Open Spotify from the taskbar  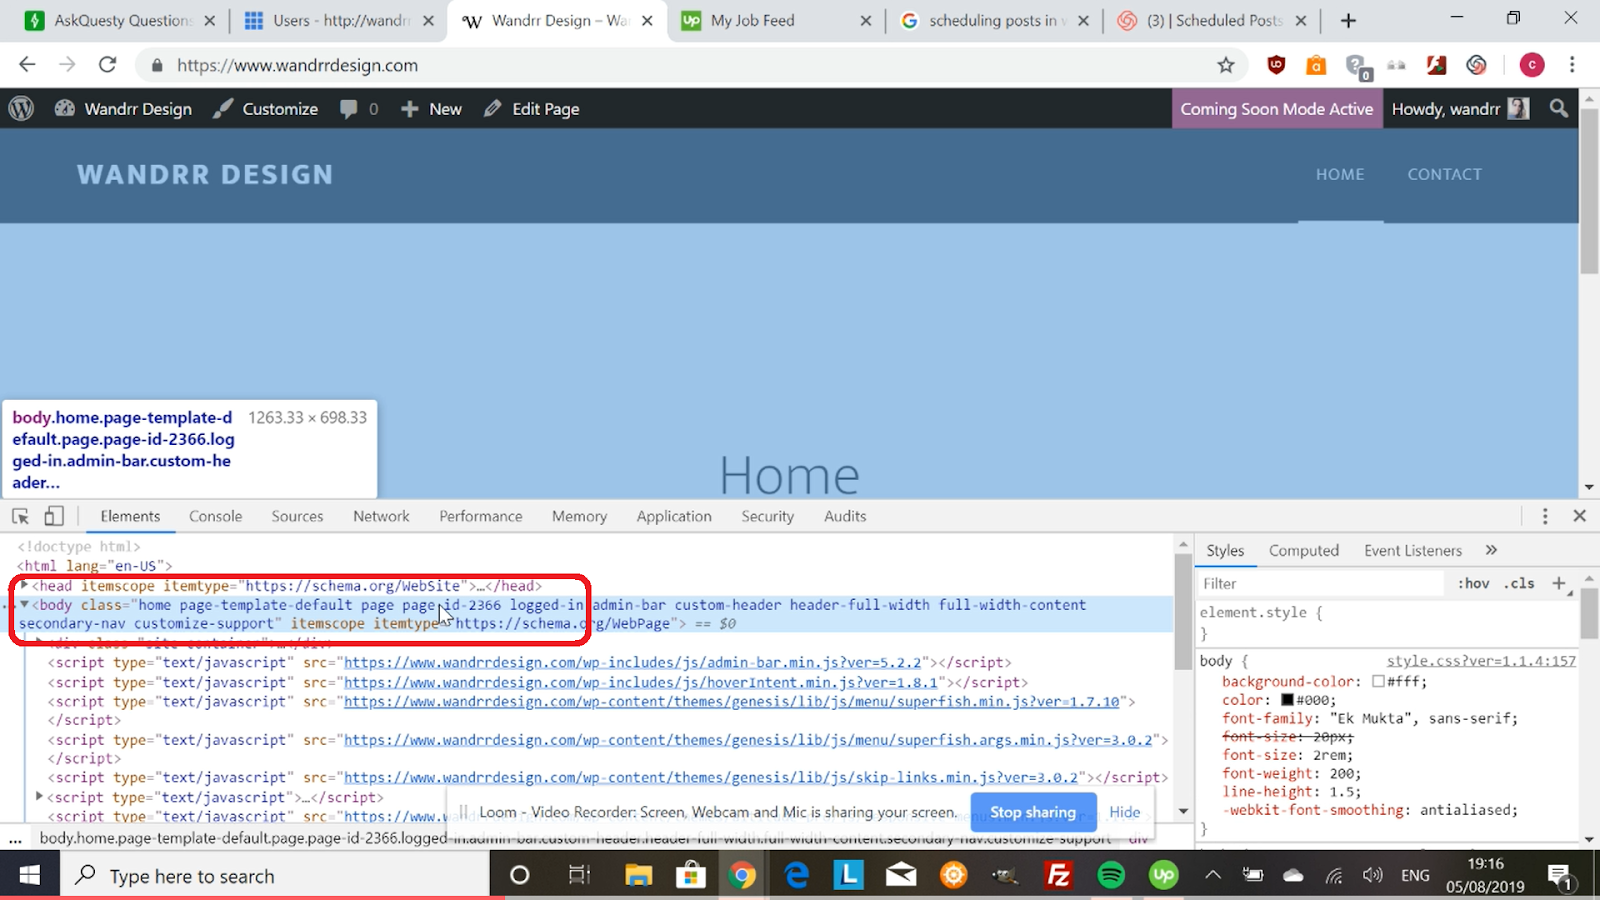point(1111,876)
